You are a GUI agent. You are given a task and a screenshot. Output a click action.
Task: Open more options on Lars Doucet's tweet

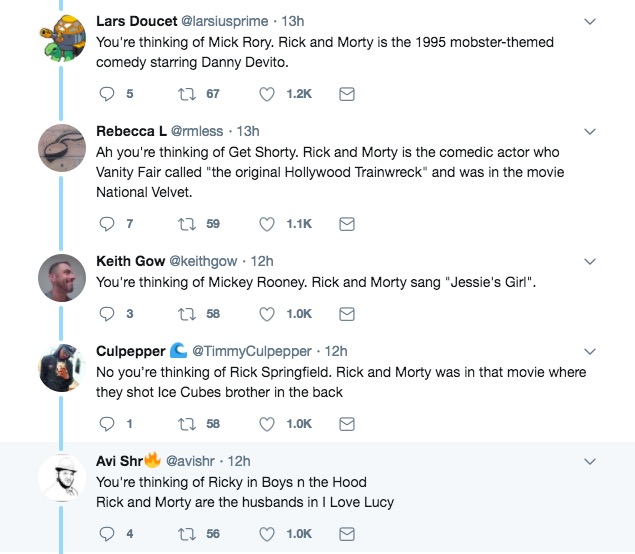(x=590, y=21)
